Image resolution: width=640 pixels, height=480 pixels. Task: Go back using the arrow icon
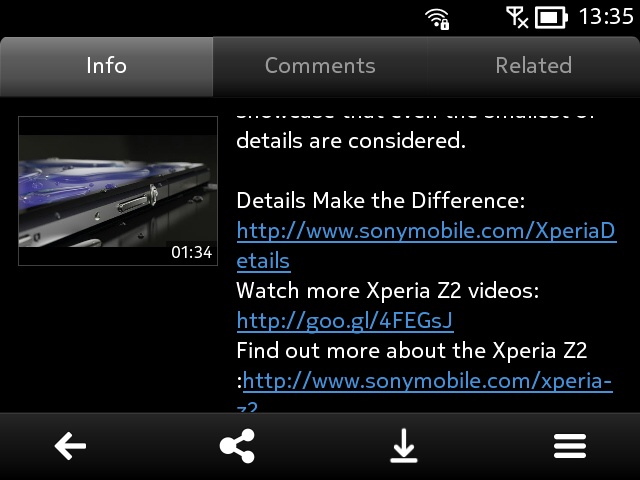[70, 446]
